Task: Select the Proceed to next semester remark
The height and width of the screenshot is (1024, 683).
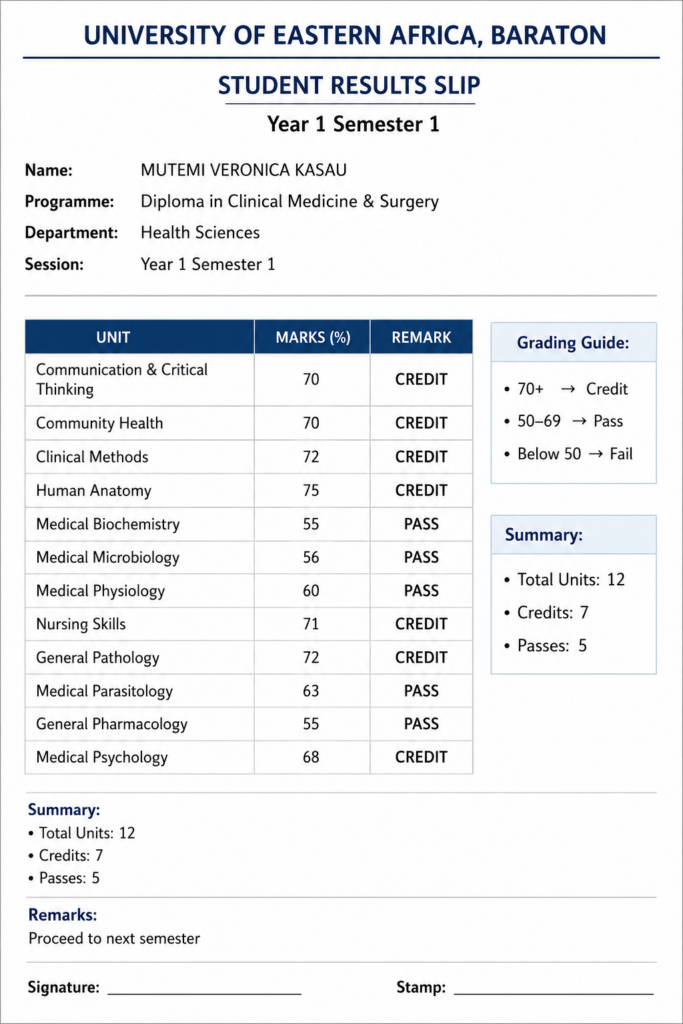Action: click(114, 938)
